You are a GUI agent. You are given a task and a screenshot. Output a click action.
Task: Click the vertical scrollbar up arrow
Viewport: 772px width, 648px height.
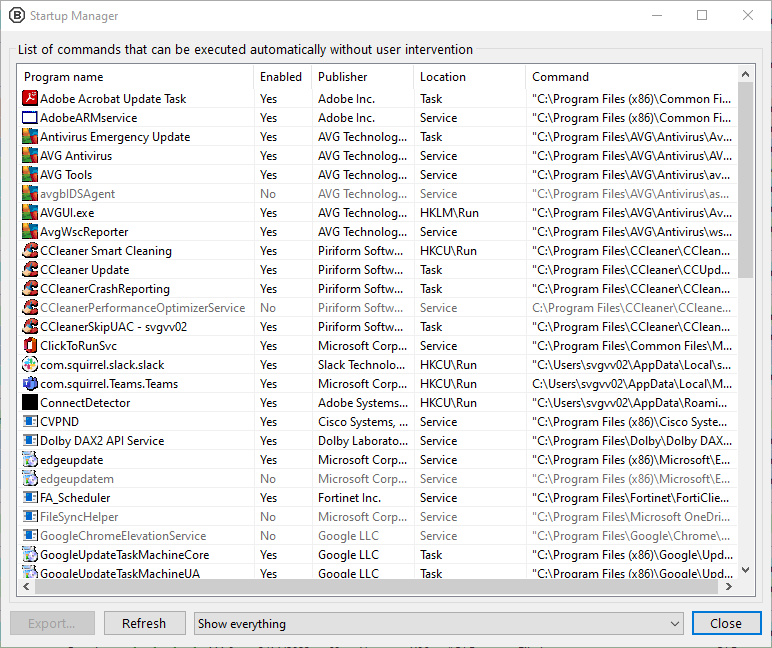[745, 74]
